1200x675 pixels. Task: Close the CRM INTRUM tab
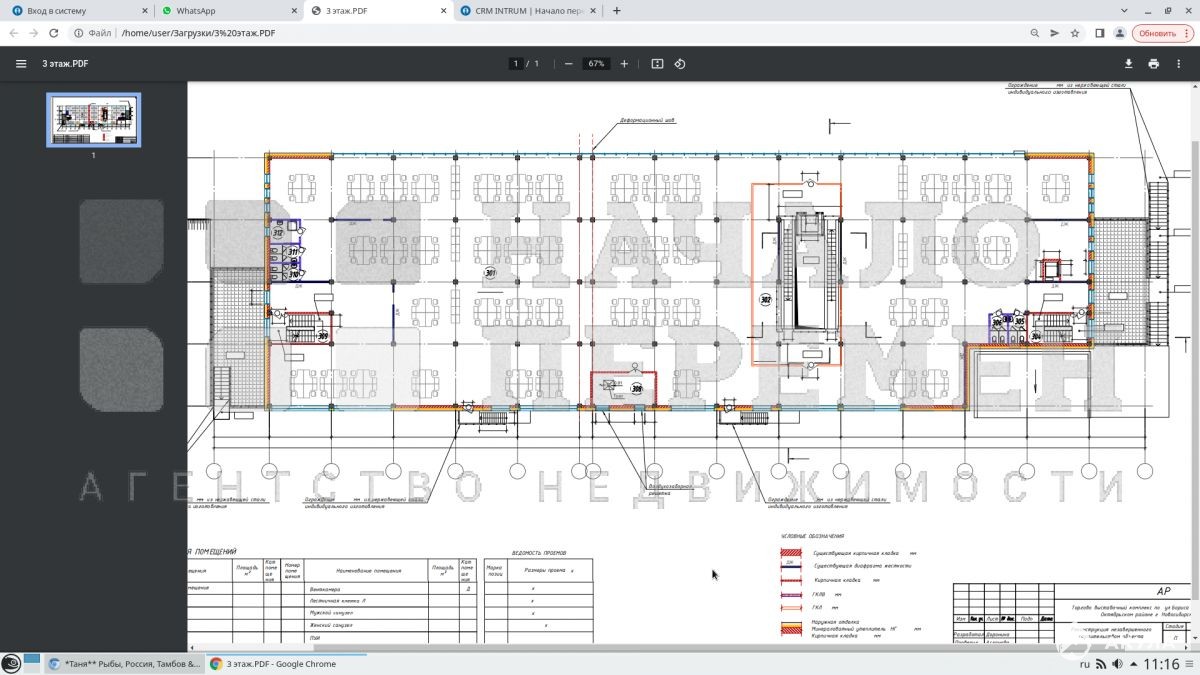(593, 11)
